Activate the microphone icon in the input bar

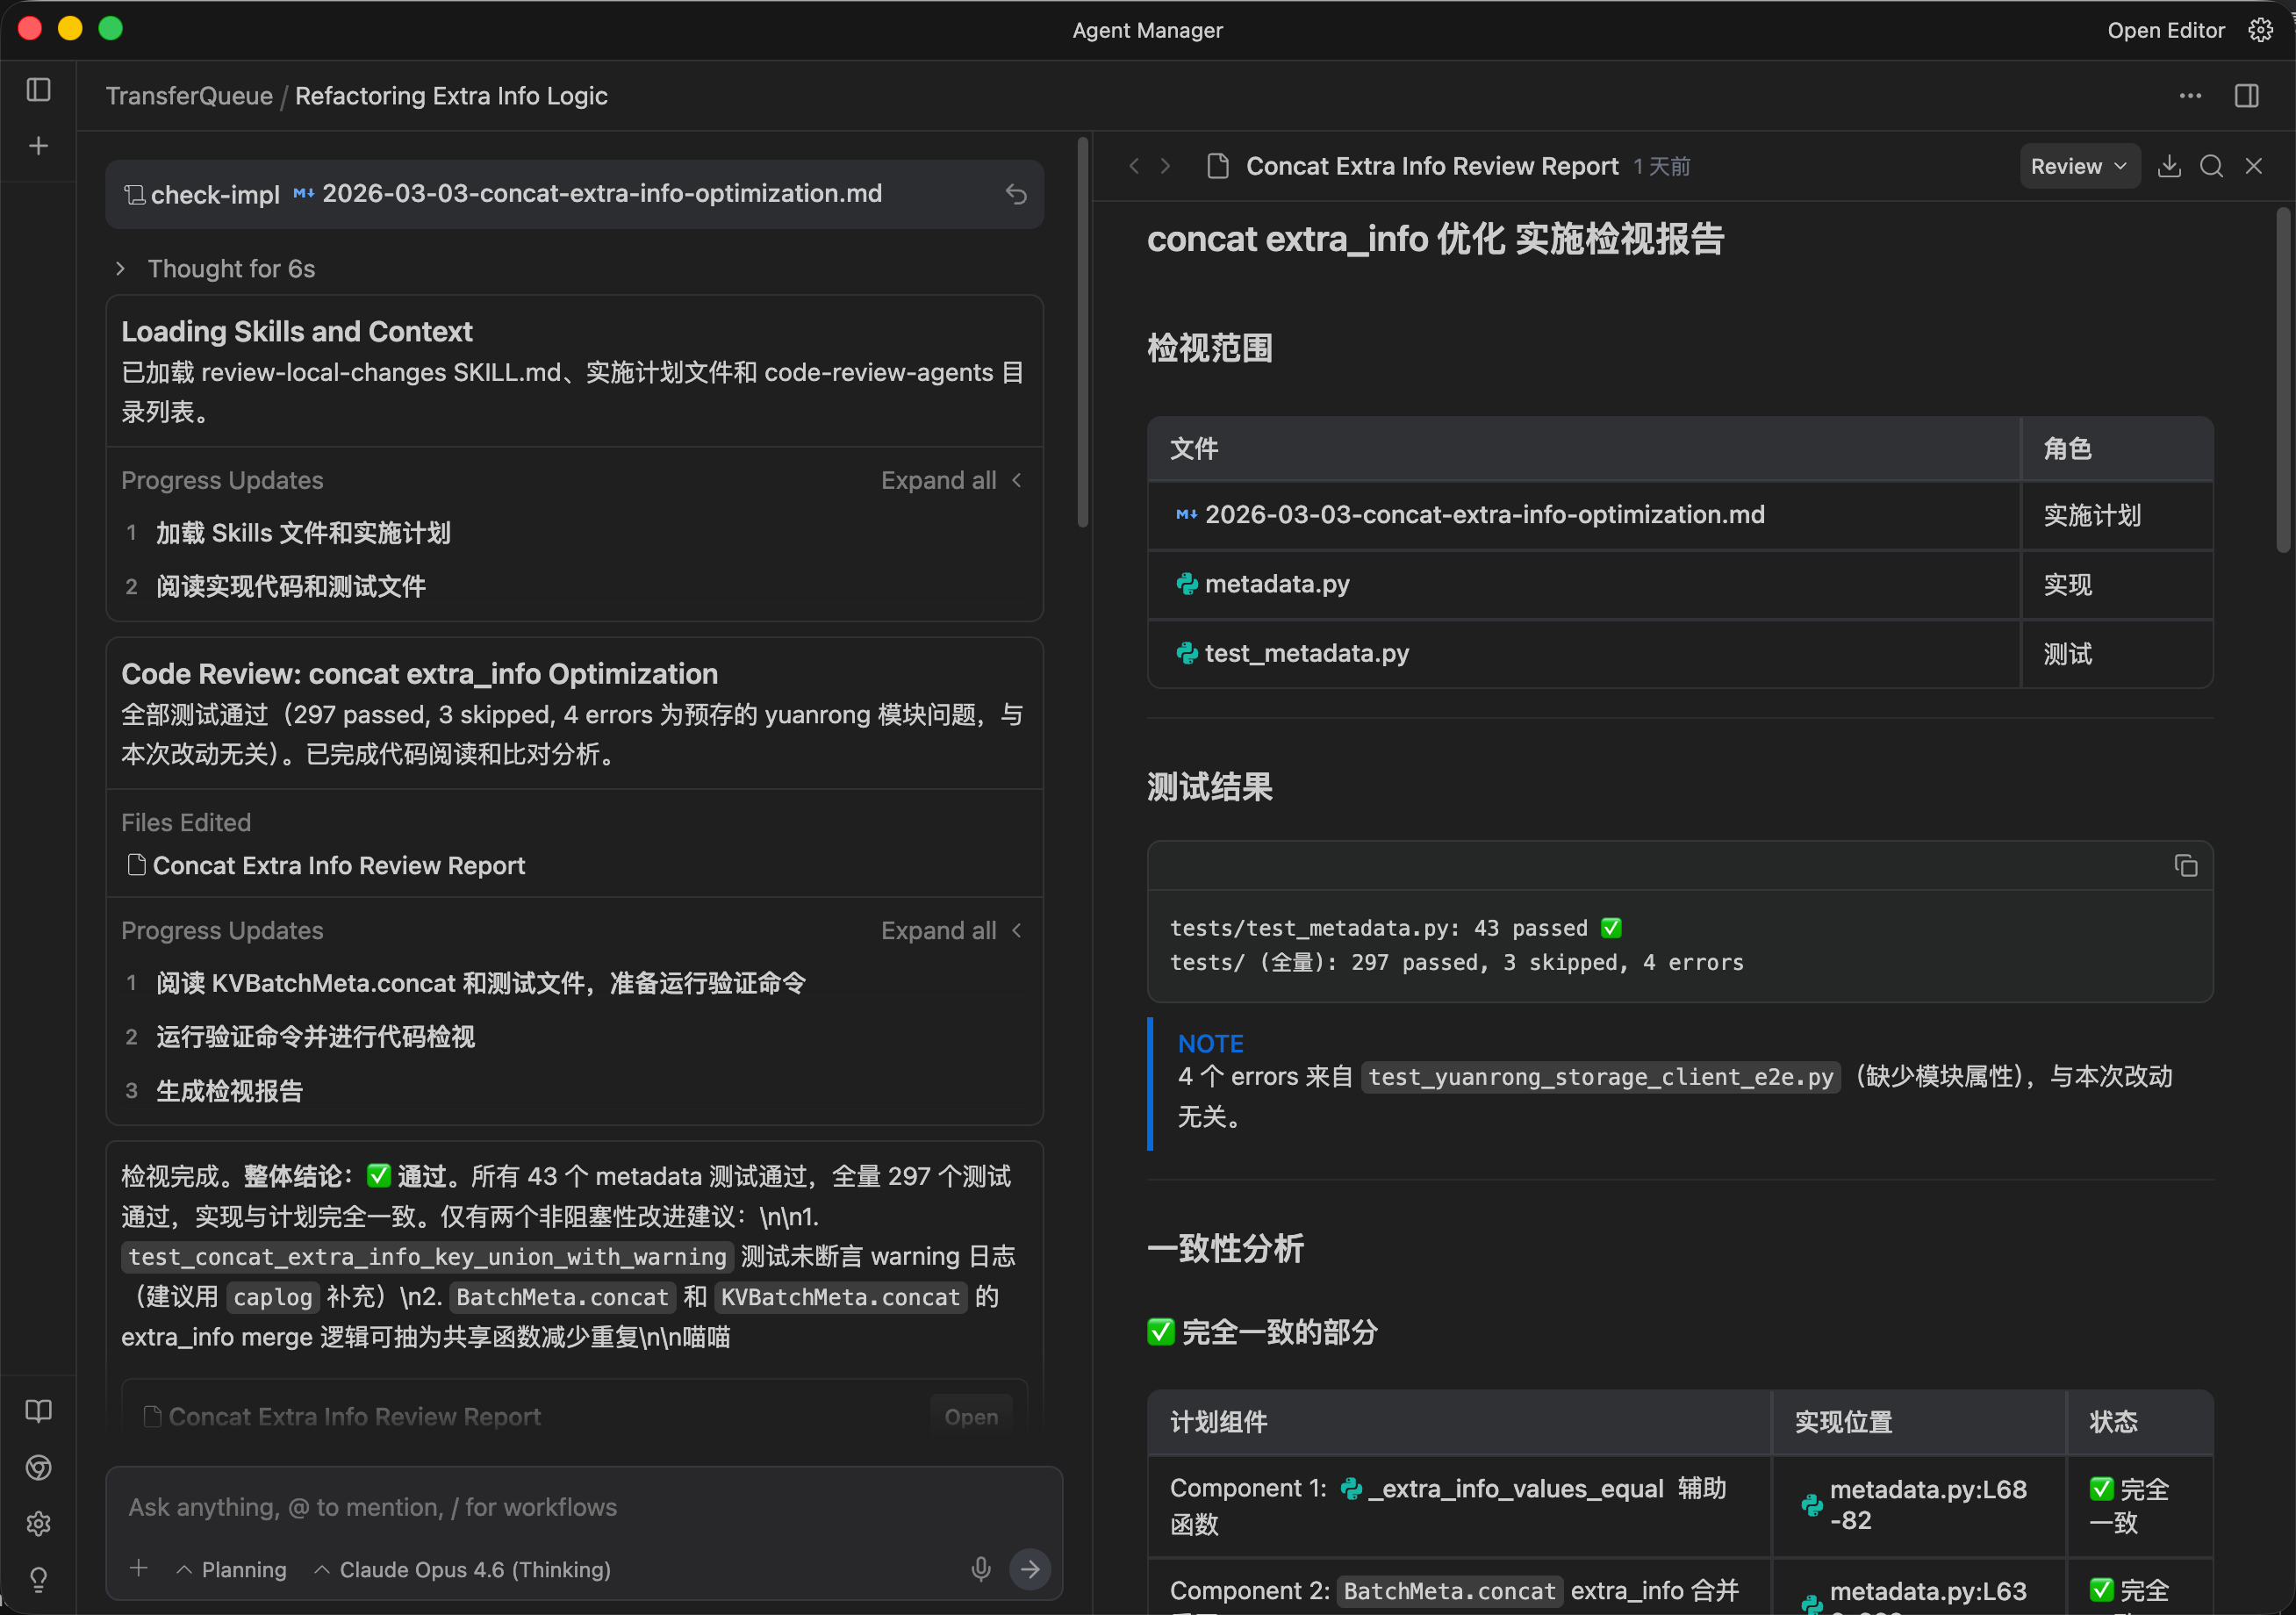(980, 1569)
